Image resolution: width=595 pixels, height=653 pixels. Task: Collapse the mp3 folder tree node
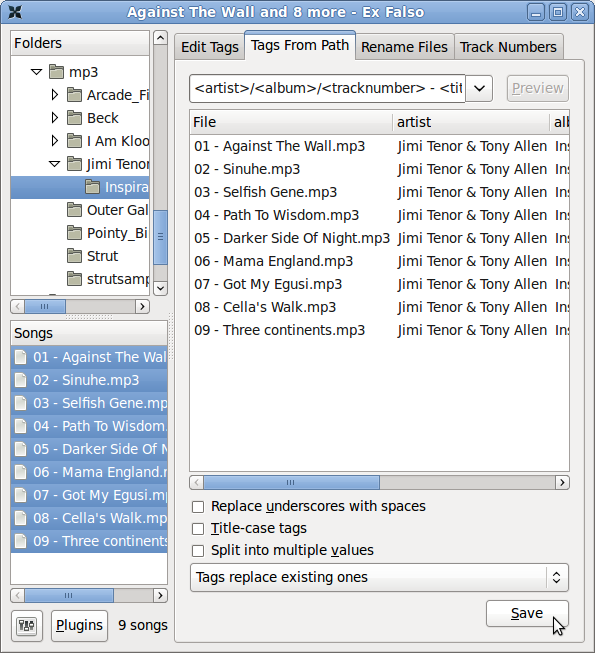[x=37, y=72]
